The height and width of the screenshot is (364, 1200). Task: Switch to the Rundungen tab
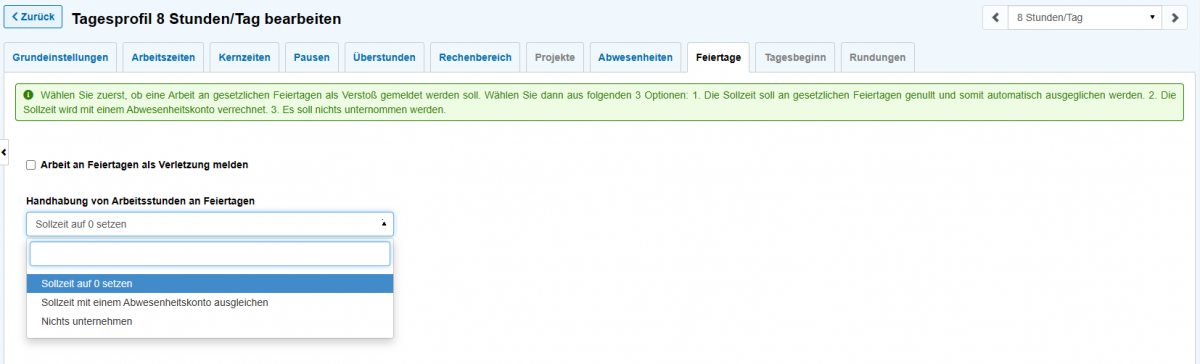pyautogui.click(x=877, y=58)
